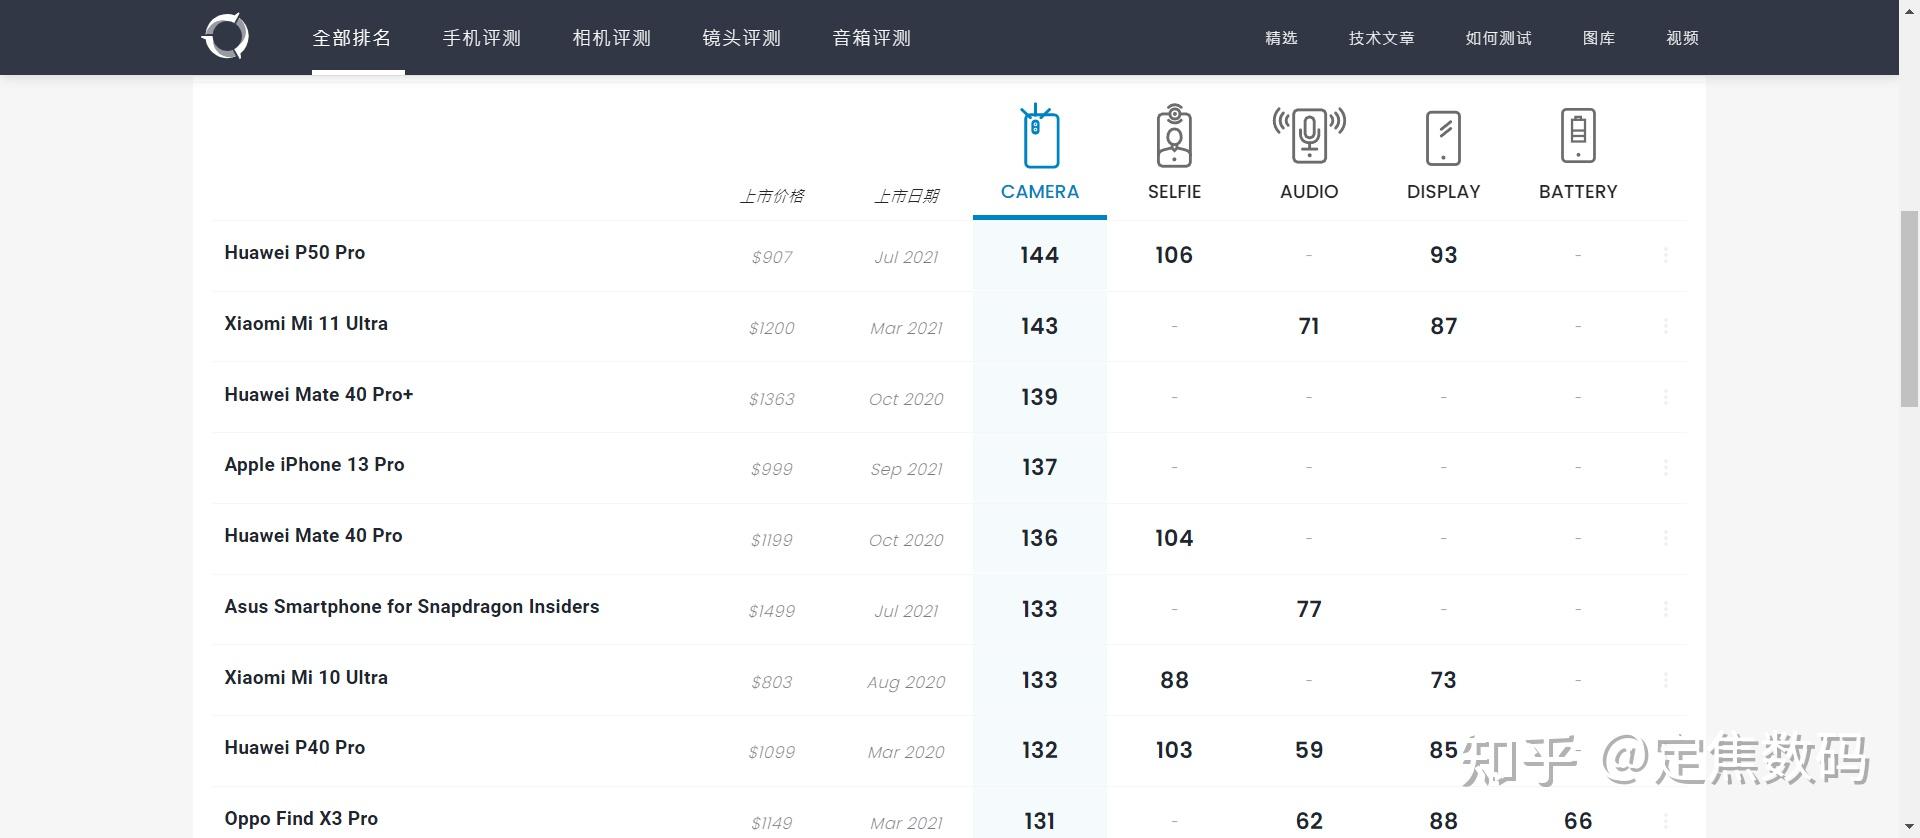Viewport: 1920px width, 838px height.
Task: Click audio score 59 for Huawei P40 Pro
Action: click(1309, 751)
